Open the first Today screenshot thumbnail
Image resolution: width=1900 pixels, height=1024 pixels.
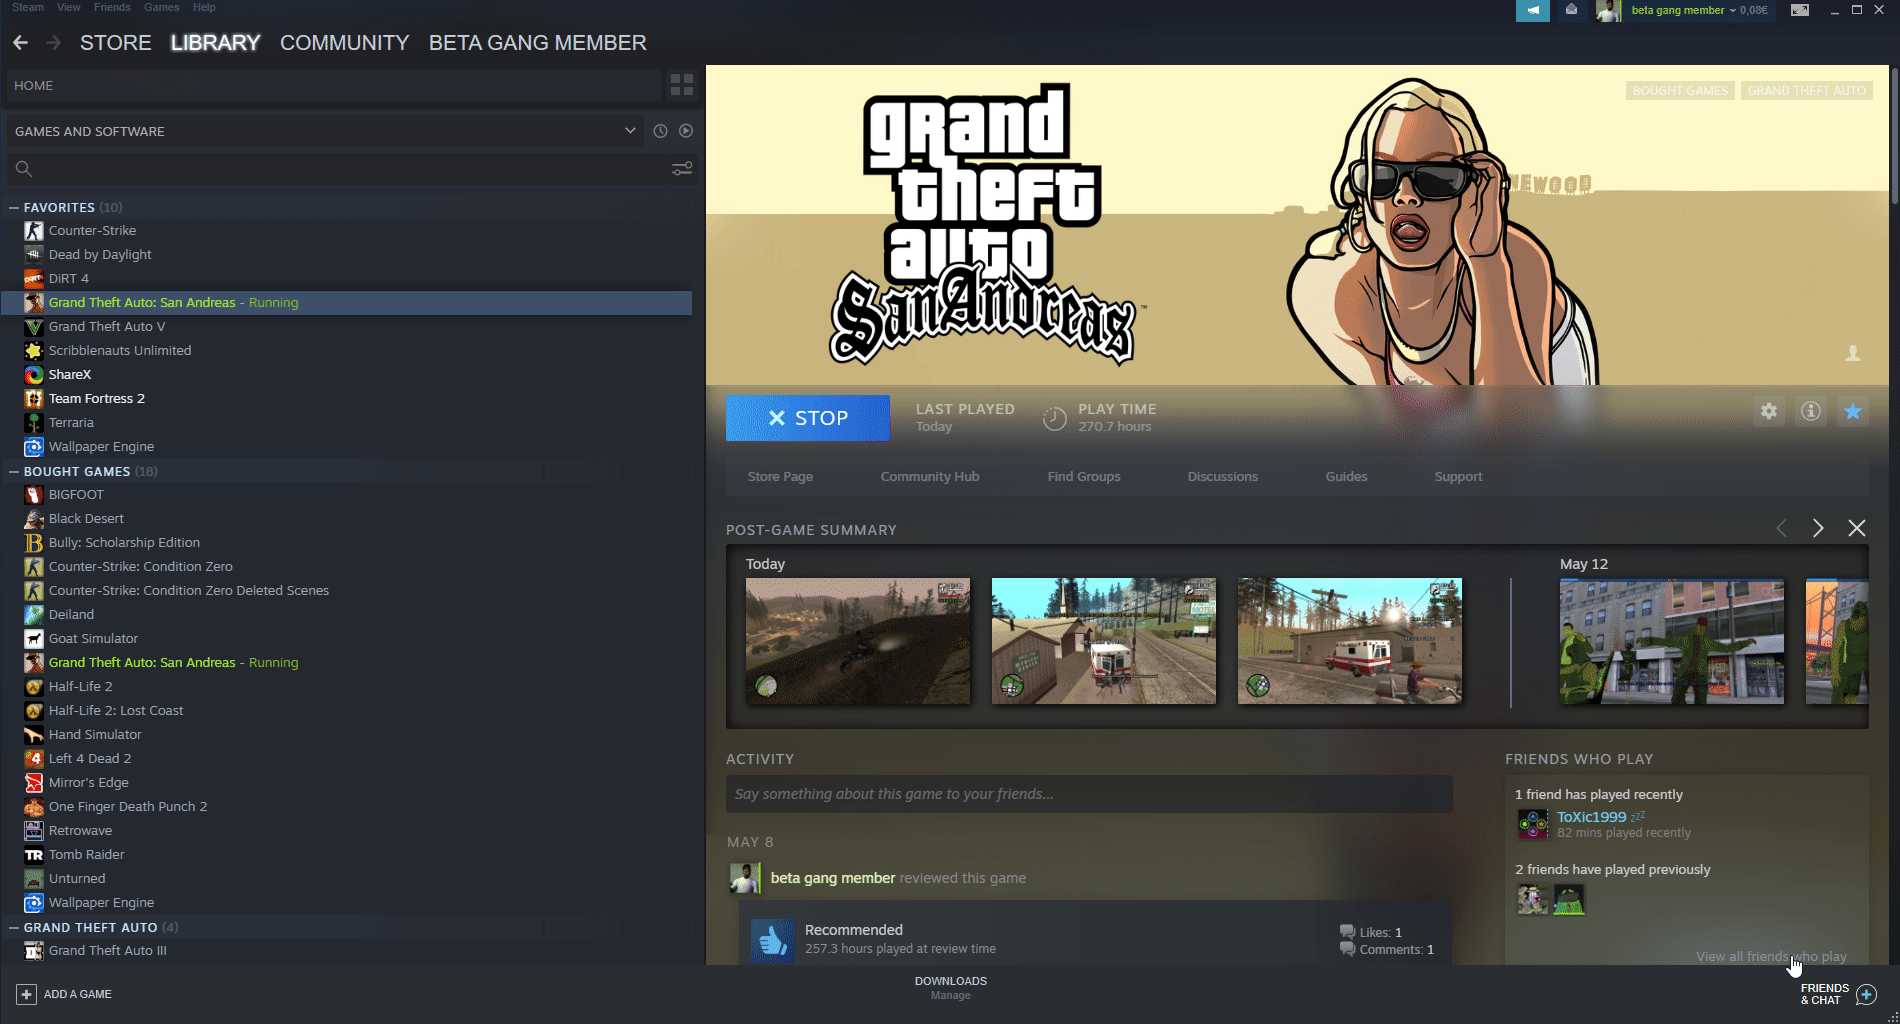858,641
